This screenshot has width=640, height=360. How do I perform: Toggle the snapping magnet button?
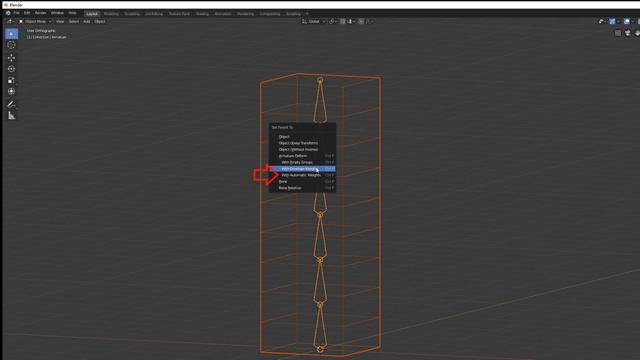click(343, 21)
